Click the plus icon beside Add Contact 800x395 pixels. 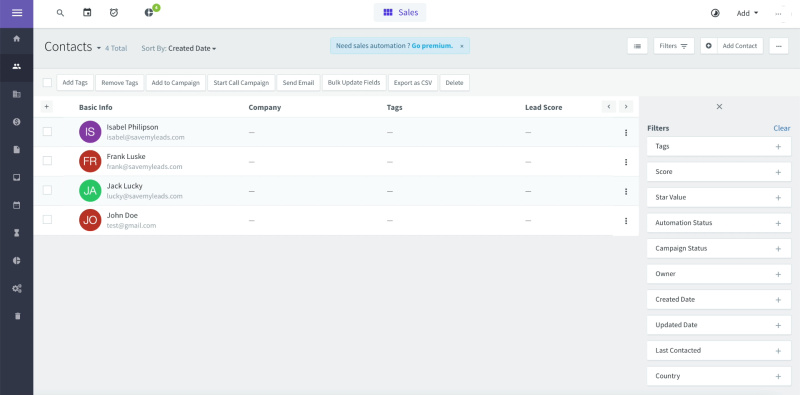(709, 46)
